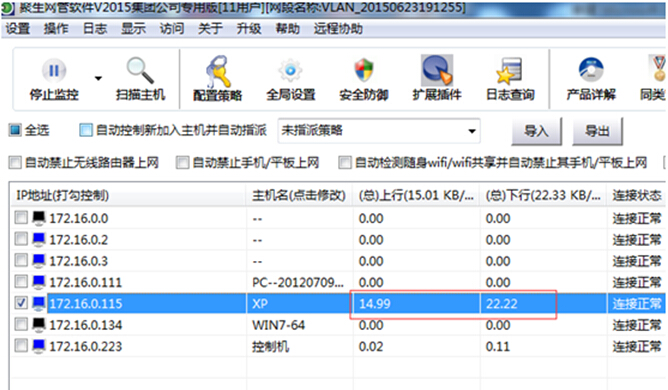The height and width of the screenshot is (390, 668).
Task: Open 日志查询 icon
Action: [510, 70]
